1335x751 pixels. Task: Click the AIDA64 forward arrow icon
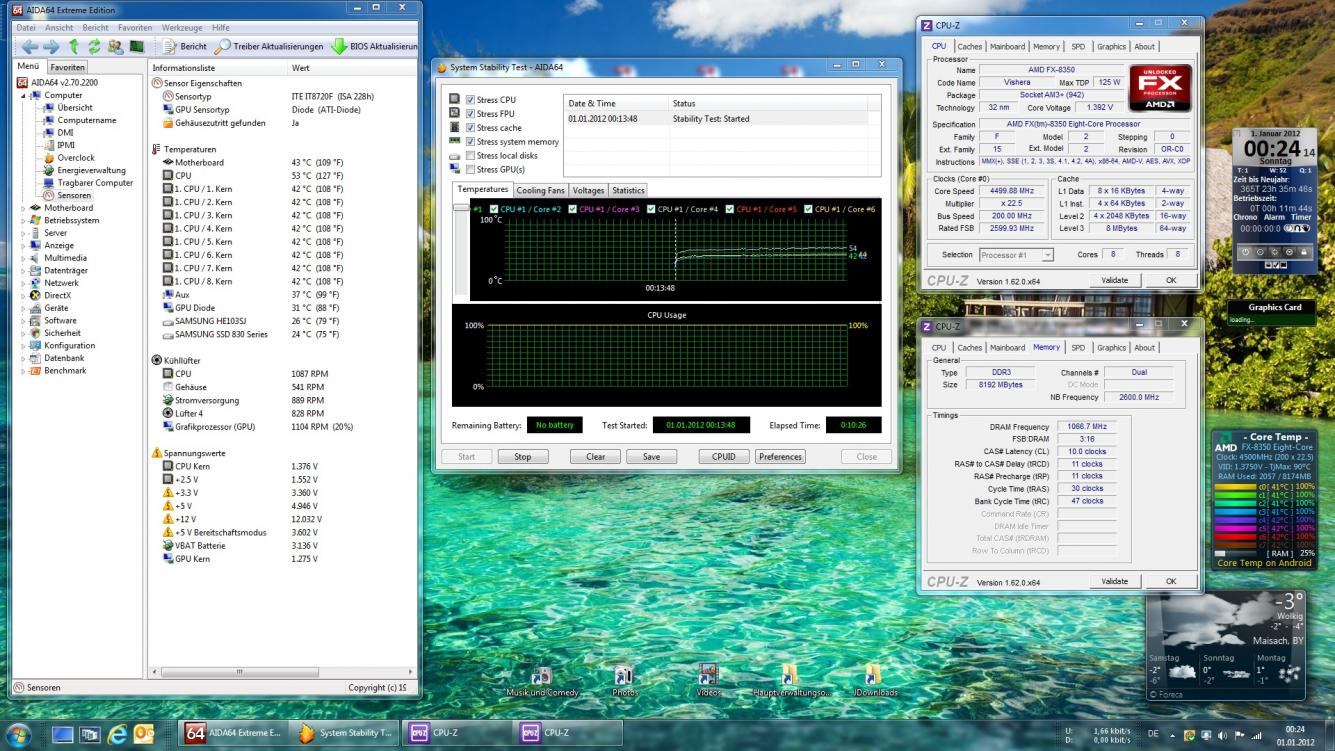click(x=52, y=46)
